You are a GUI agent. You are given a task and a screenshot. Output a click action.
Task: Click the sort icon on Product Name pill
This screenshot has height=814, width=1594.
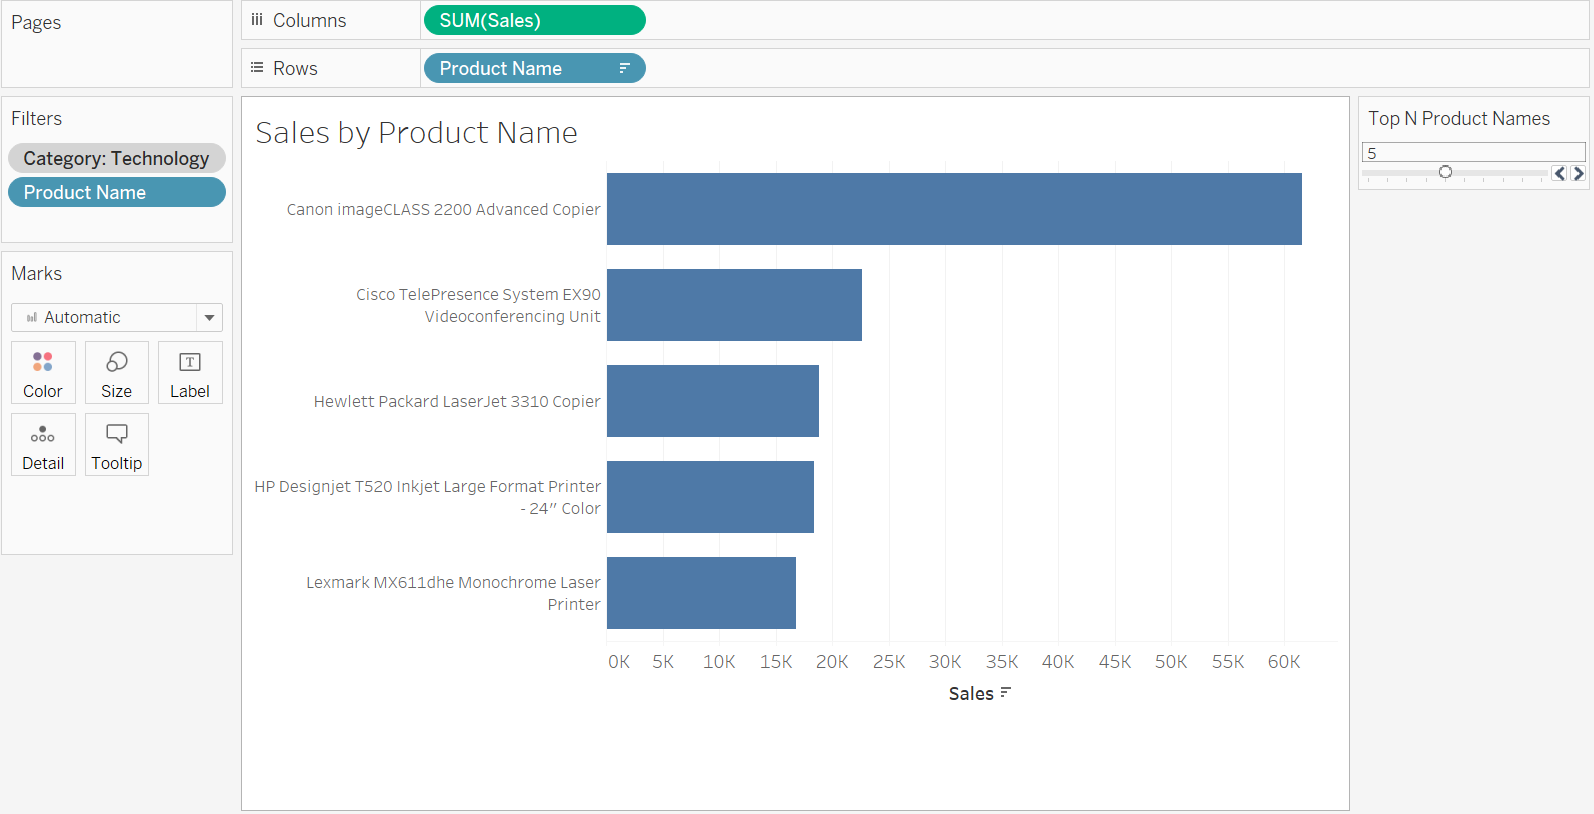tap(624, 68)
